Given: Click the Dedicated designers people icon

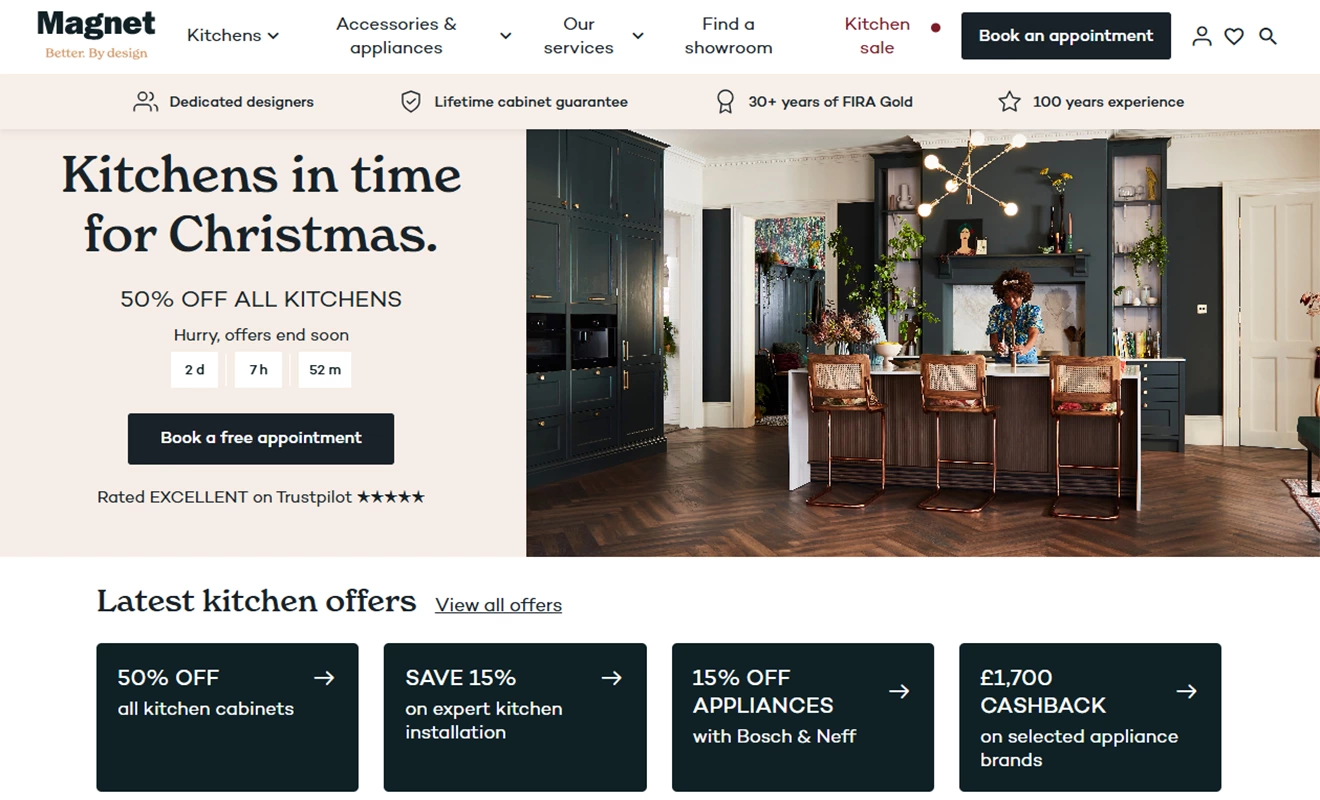Looking at the screenshot, I should (146, 102).
